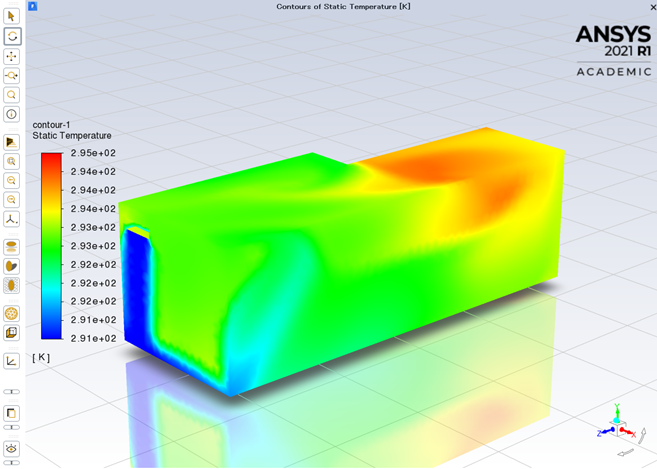657x469 pixels.
Task: Click the green Y axis of triad
Action: (617, 410)
